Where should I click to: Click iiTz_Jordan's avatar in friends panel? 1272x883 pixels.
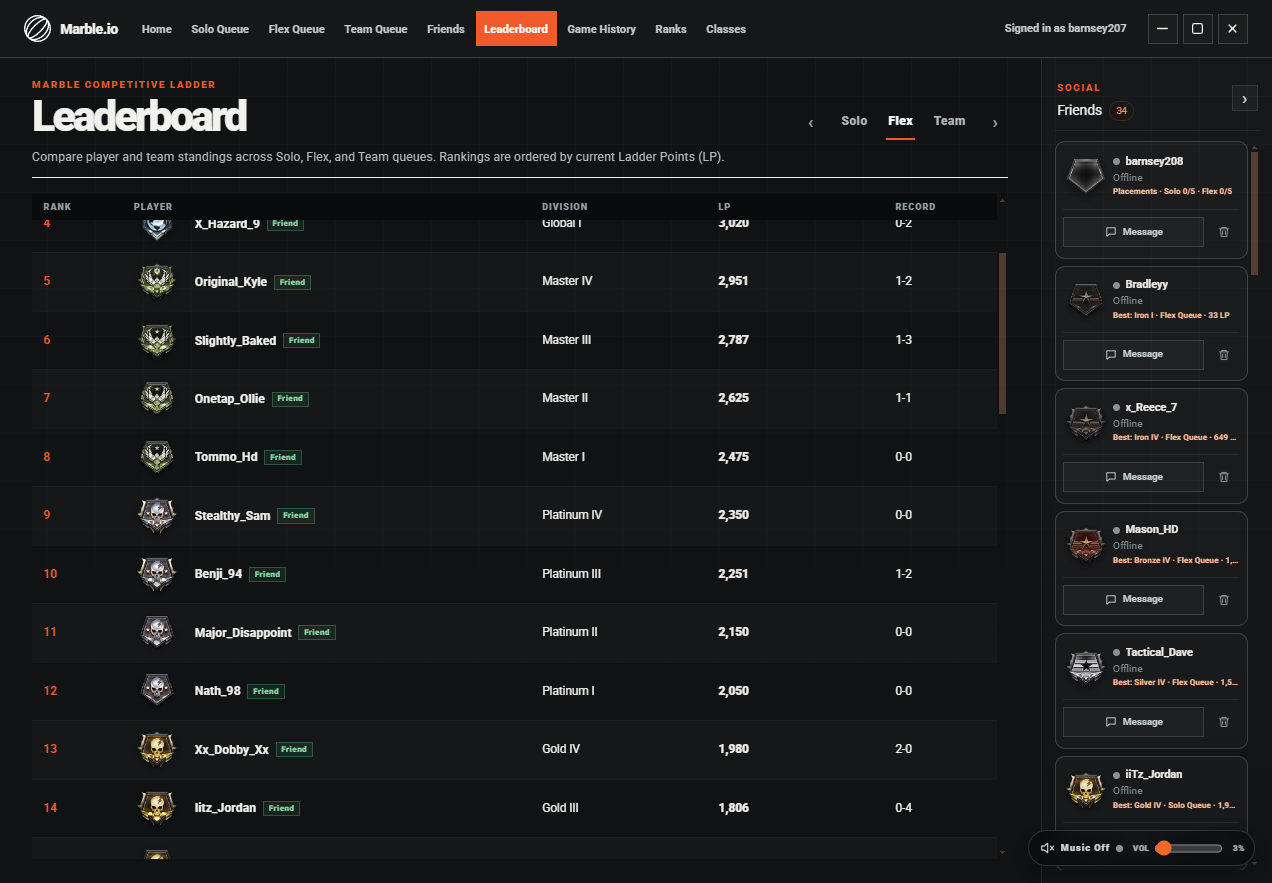pos(1085,788)
